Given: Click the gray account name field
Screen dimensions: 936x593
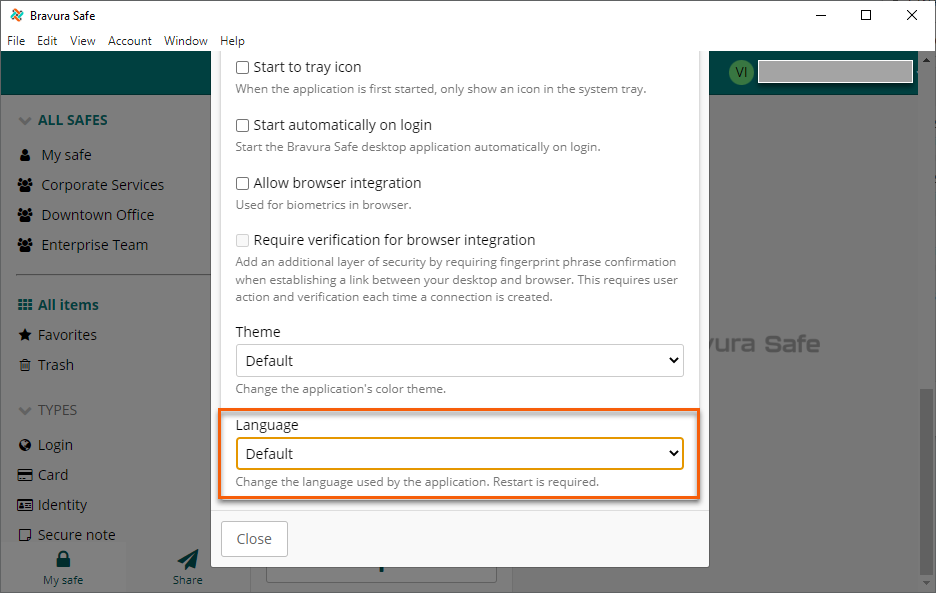Looking at the screenshot, I should [835, 72].
